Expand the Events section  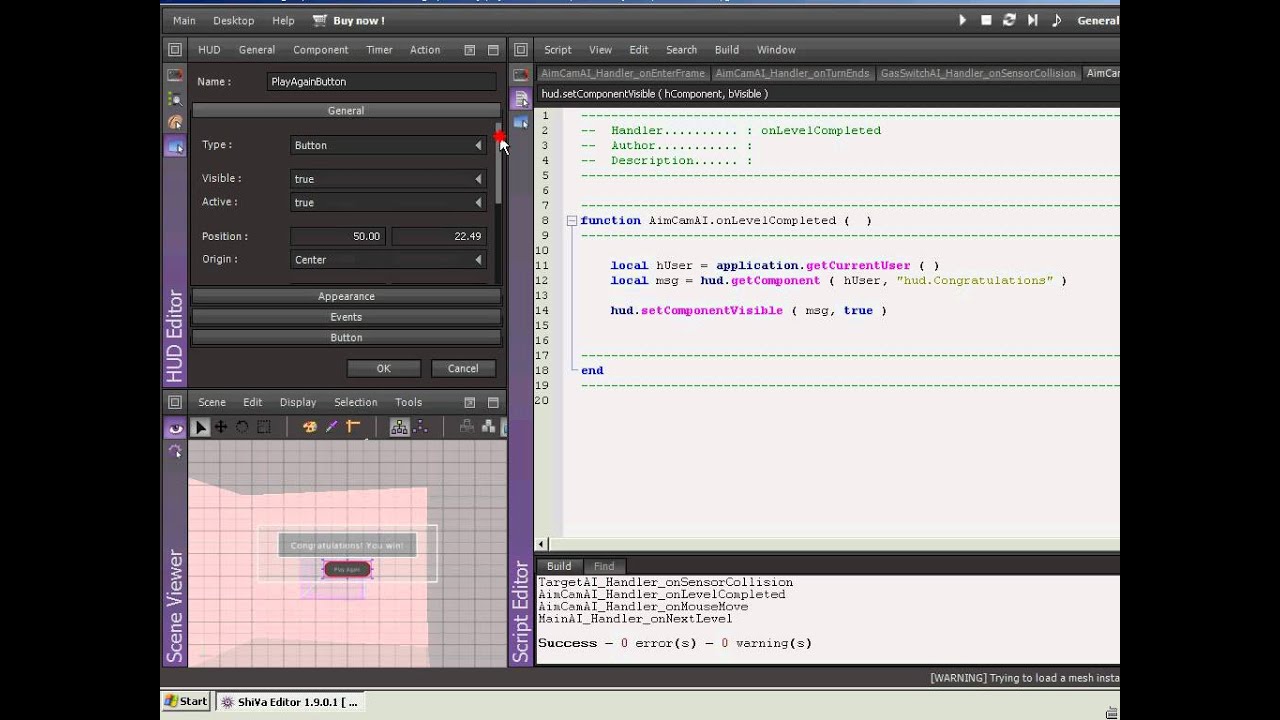[x=346, y=317]
